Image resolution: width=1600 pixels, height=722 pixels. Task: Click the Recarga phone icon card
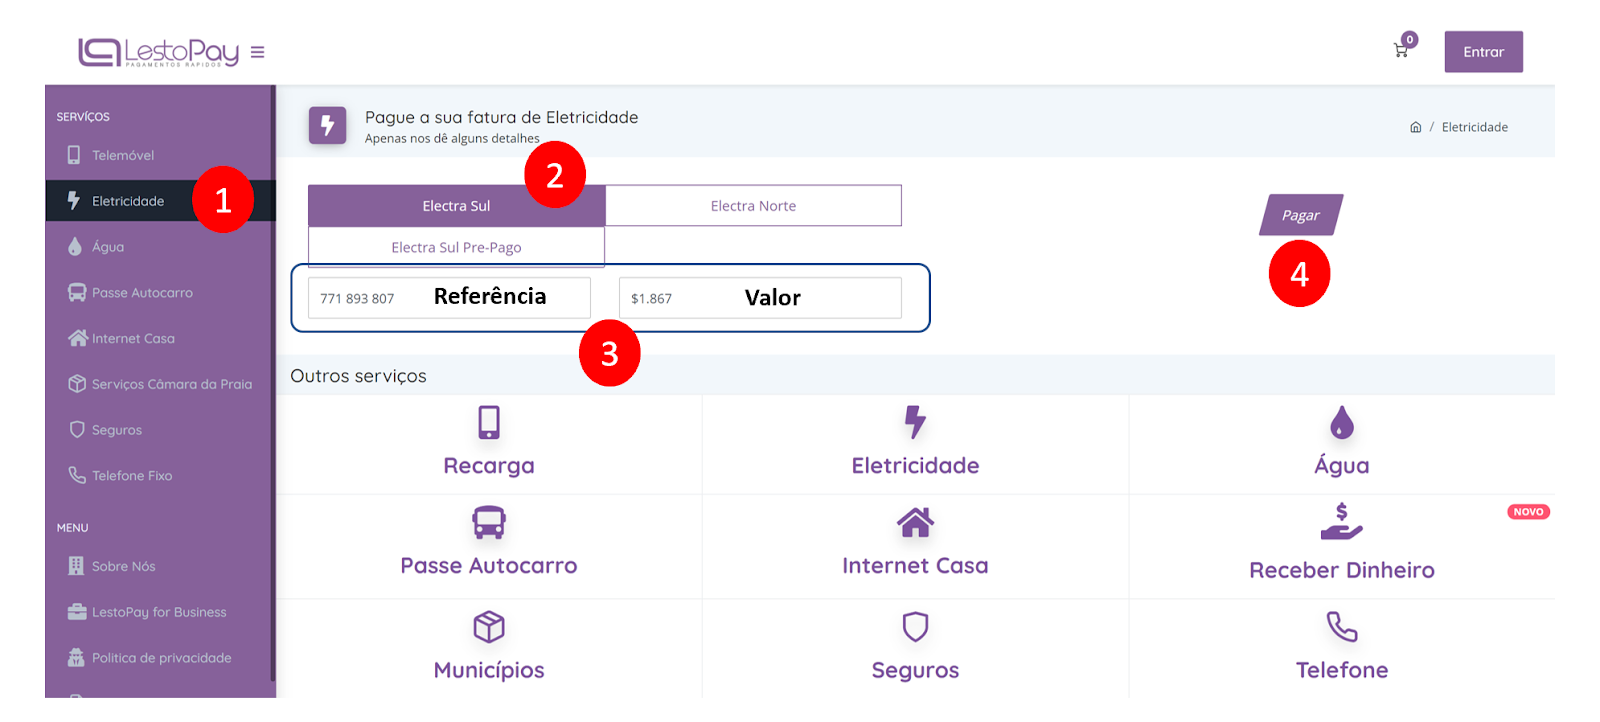pyautogui.click(x=489, y=422)
